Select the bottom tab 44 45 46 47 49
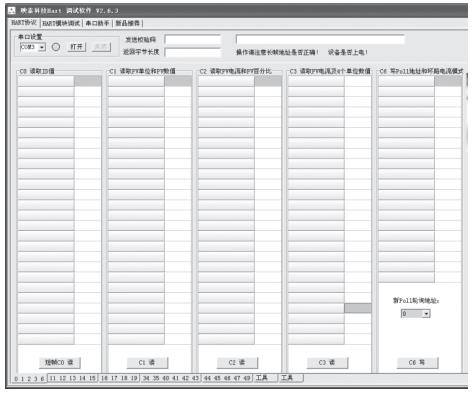 tap(227, 378)
